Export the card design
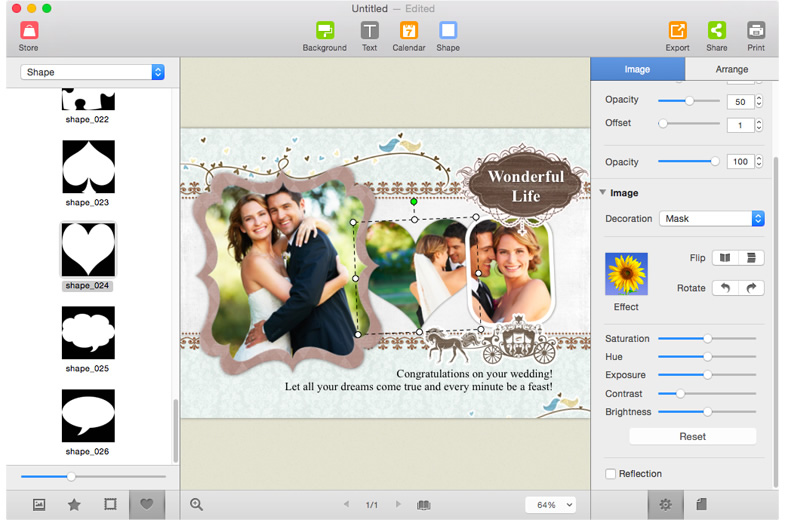Image resolution: width=785 pixels, height=520 pixels. point(677,36)
